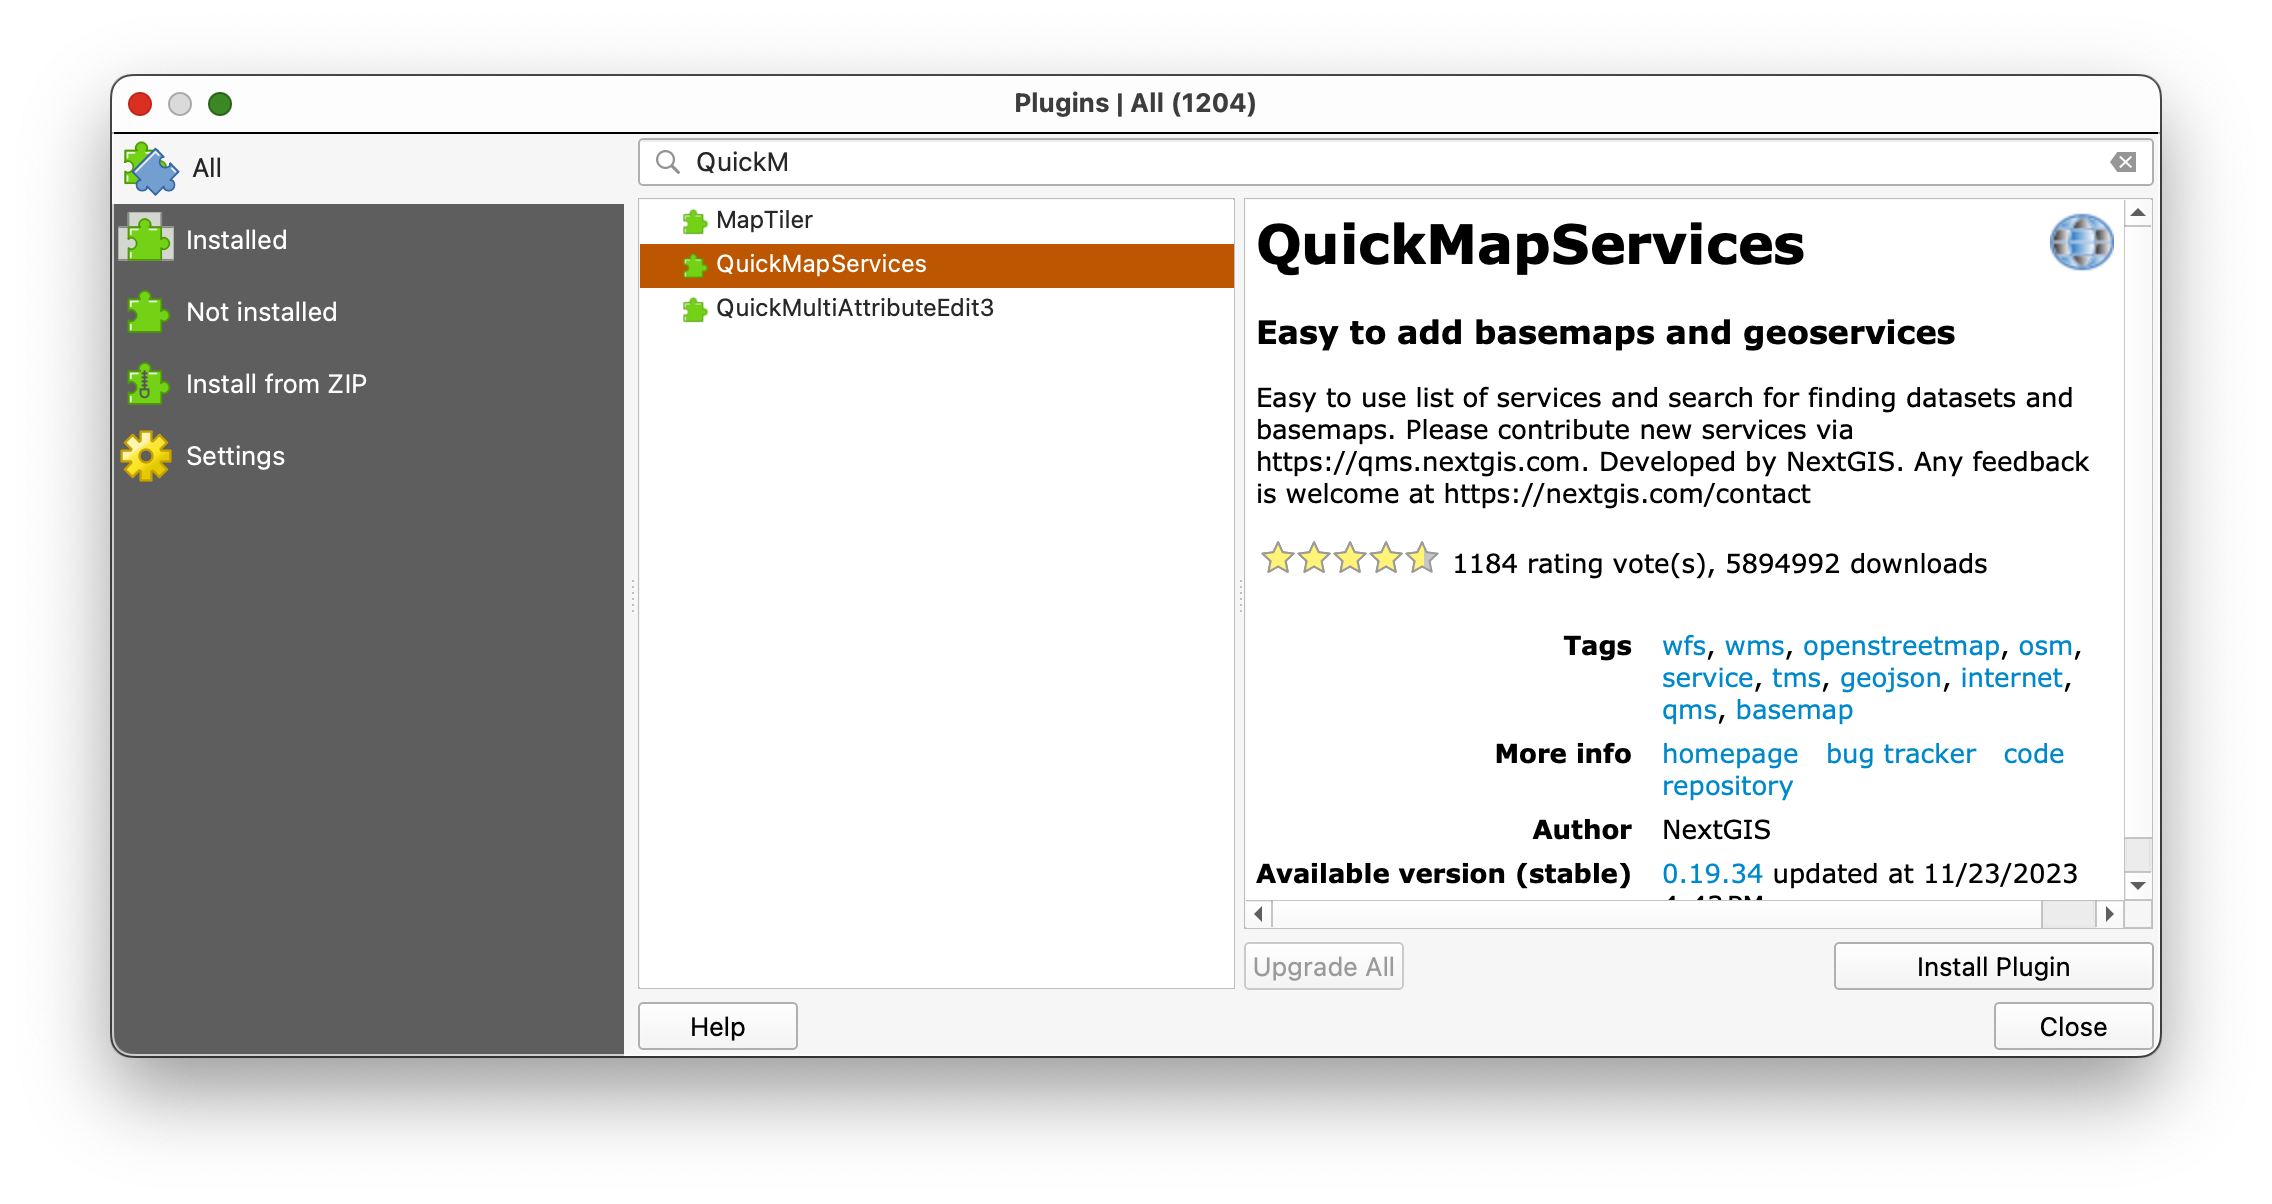Image resolution: width=2272 pixels, height=1204 pixels.
Task: Click the horizontal scroll right arrow
Action: pos(2109,914)
